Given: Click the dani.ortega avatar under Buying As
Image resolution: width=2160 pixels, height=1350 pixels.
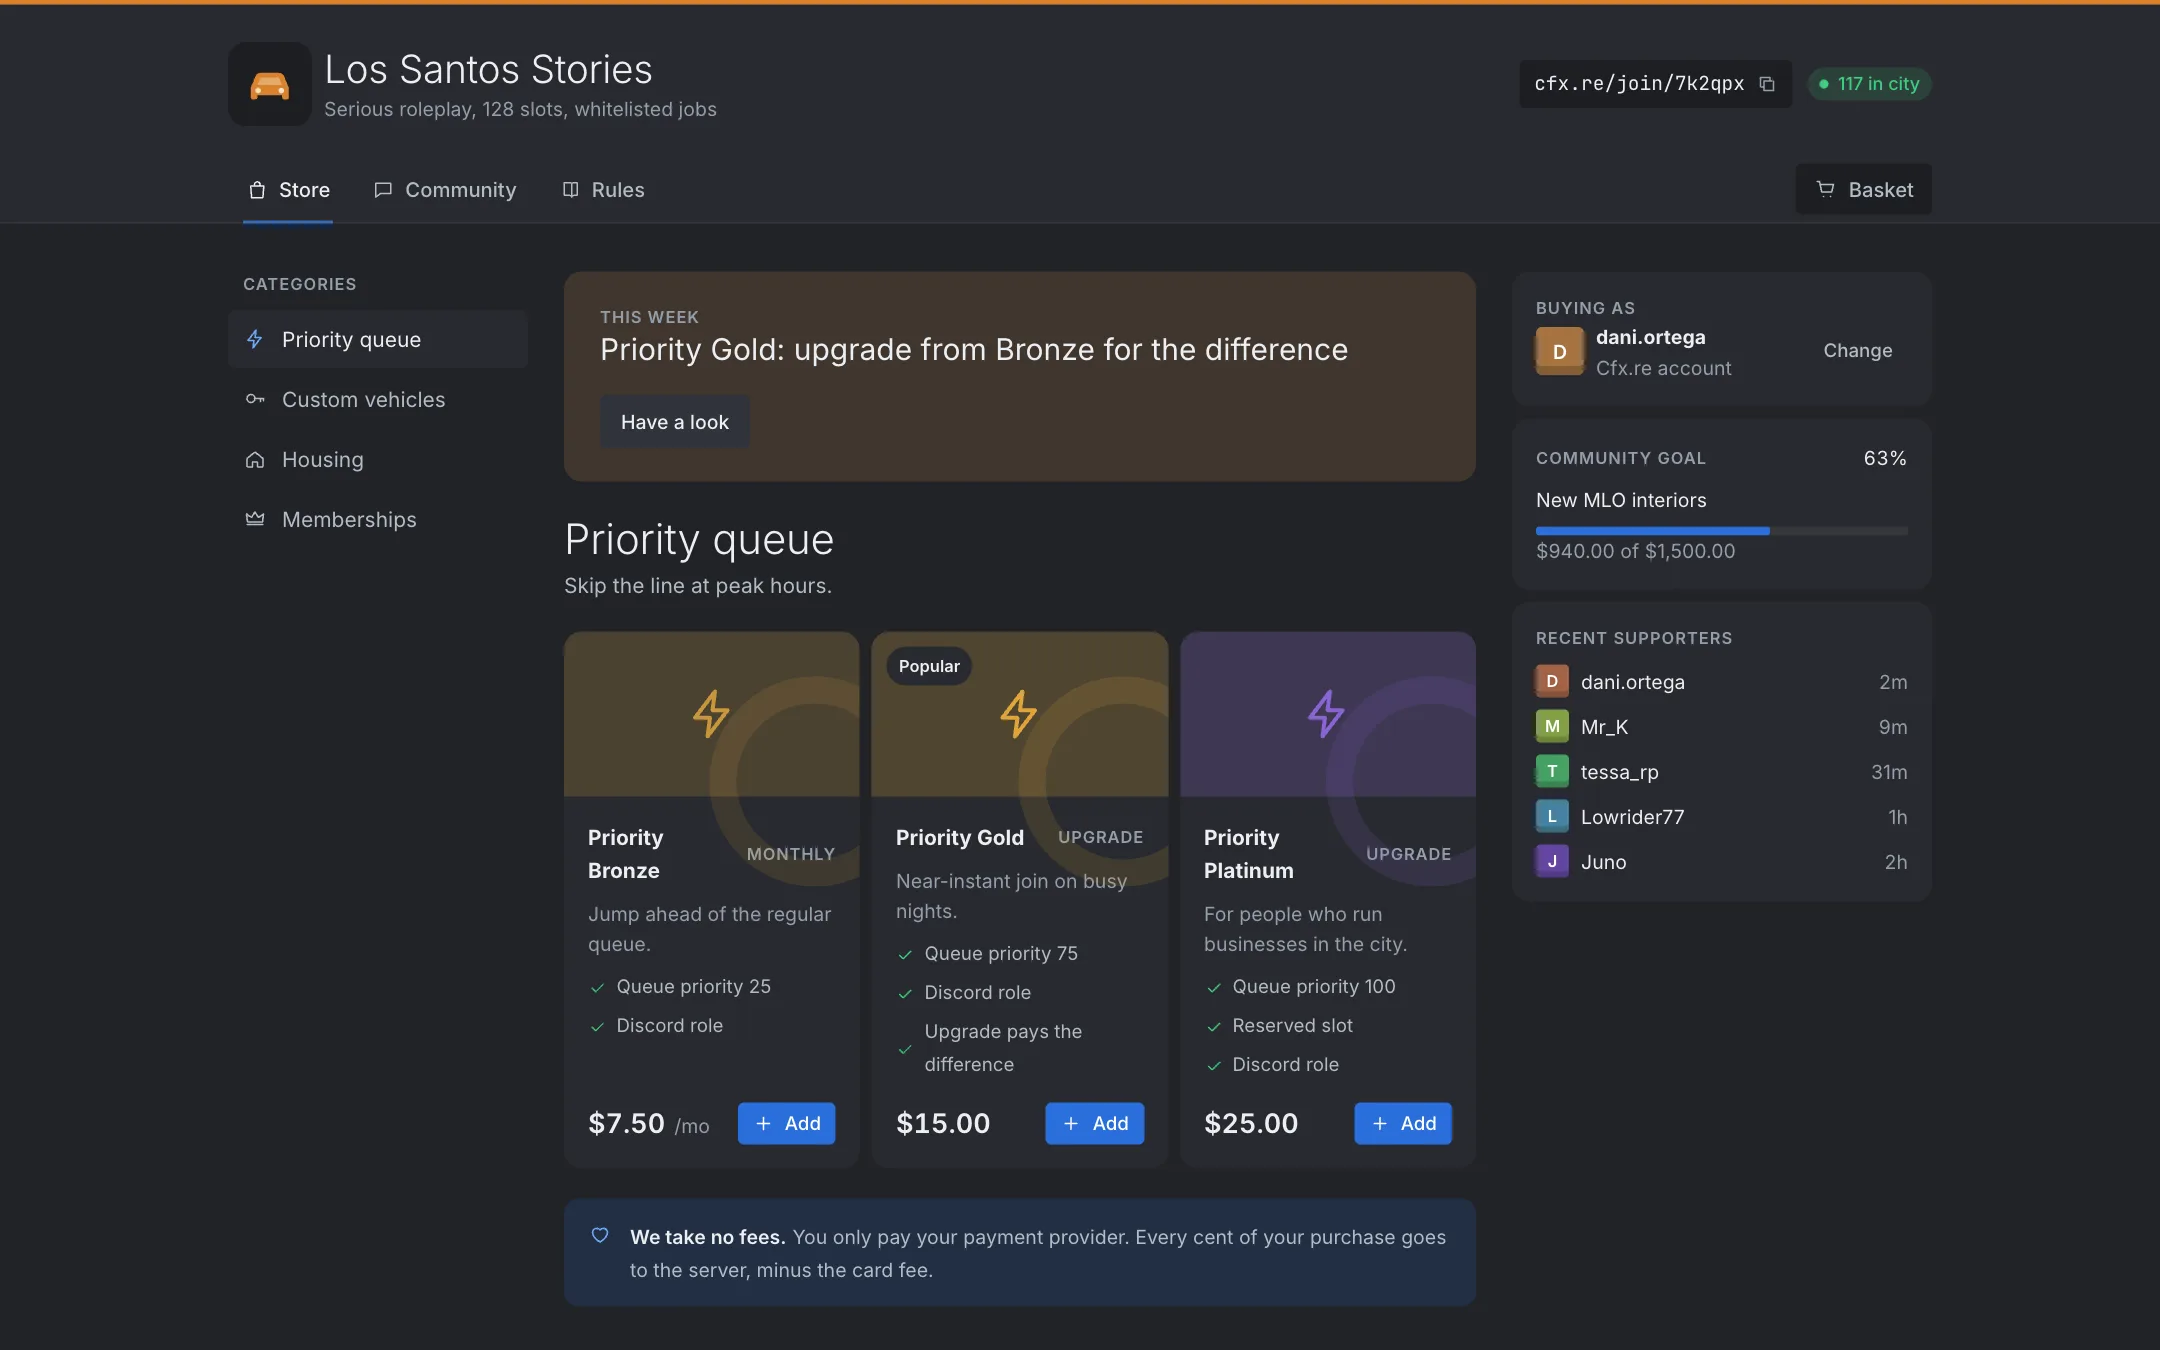Looking at the screenshot, I should coord(1560,351).
